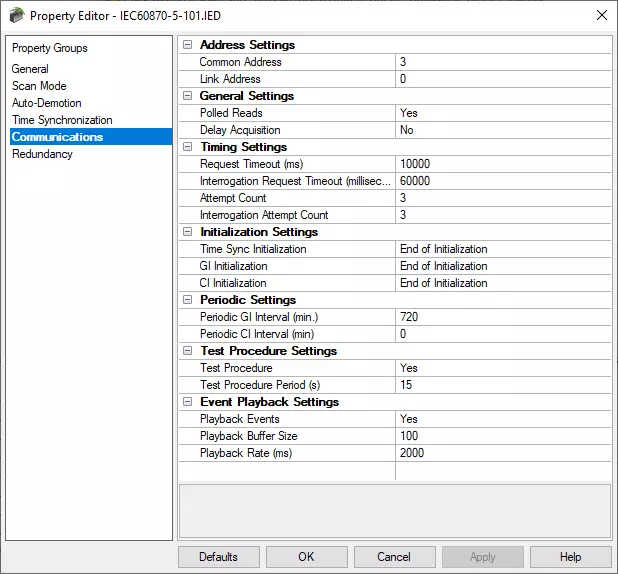
Task: Edit the Request Timeout value 10000
Action: click(x=503, y=164)
